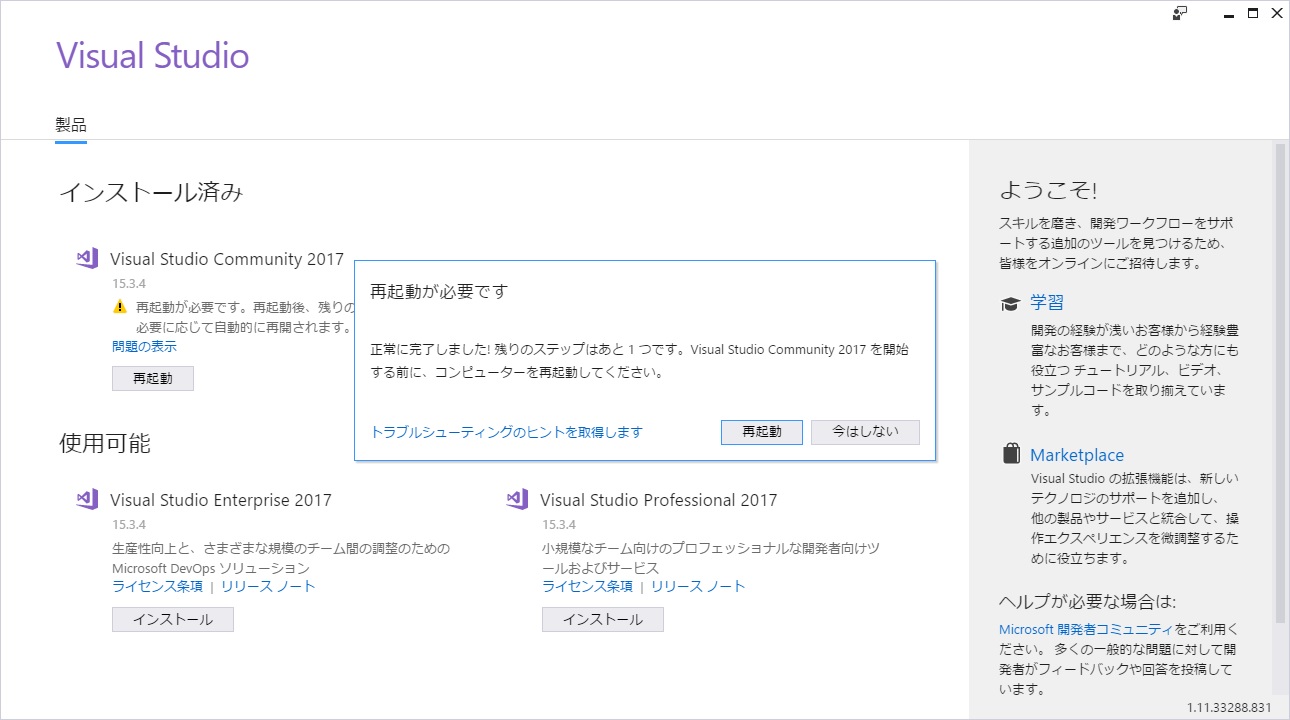Install Visual Studio Professional 2017
Image resolution: width=1290 pixels, height=720 pixels.
(x=603, y=619)
